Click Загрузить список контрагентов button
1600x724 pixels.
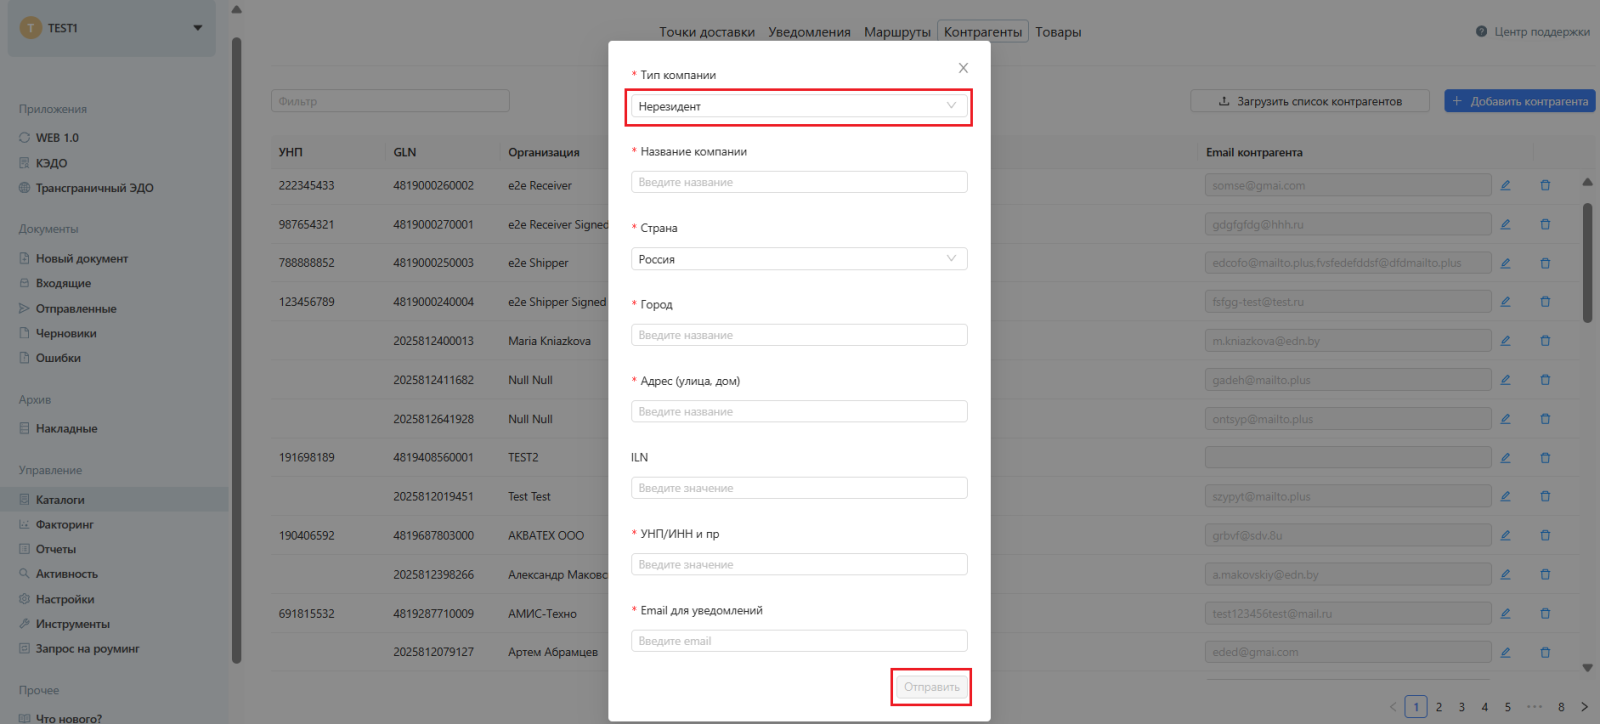pos(1310,101)
